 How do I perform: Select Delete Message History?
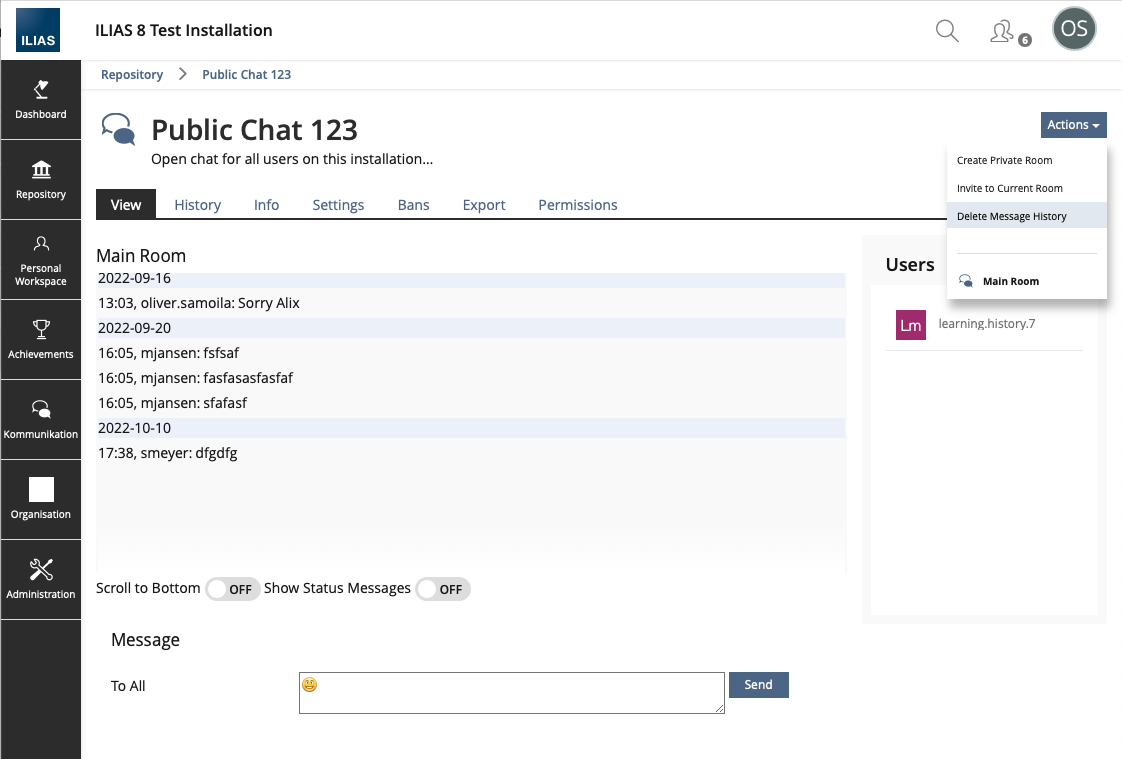coord(1011,216)
